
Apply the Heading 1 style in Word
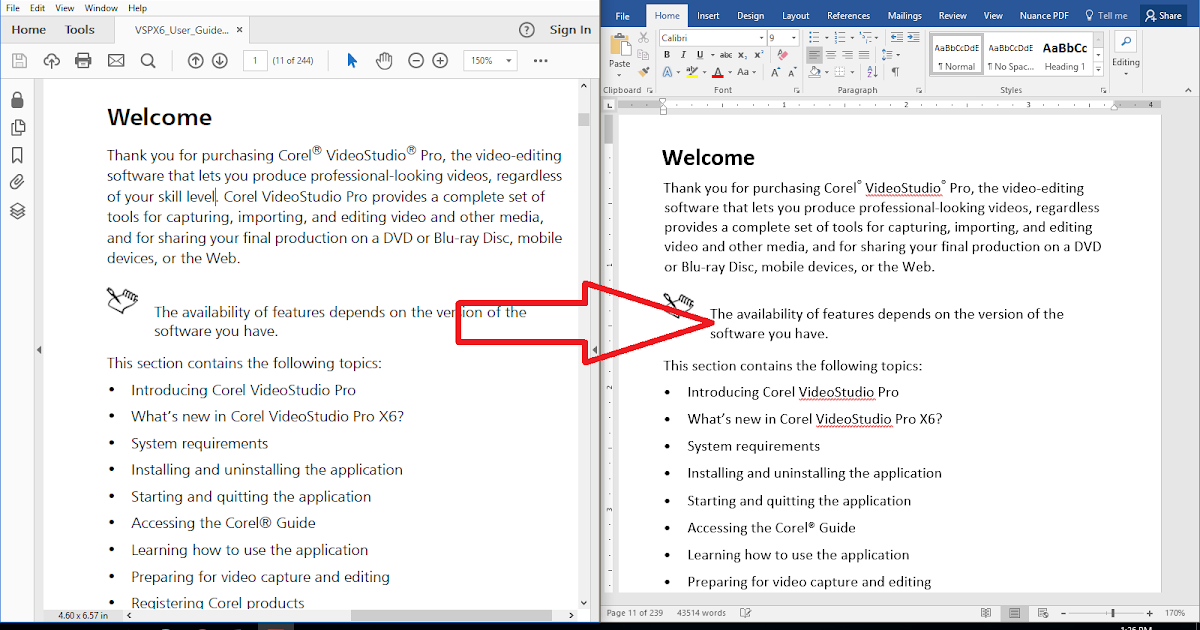(x=1064, y=55)
